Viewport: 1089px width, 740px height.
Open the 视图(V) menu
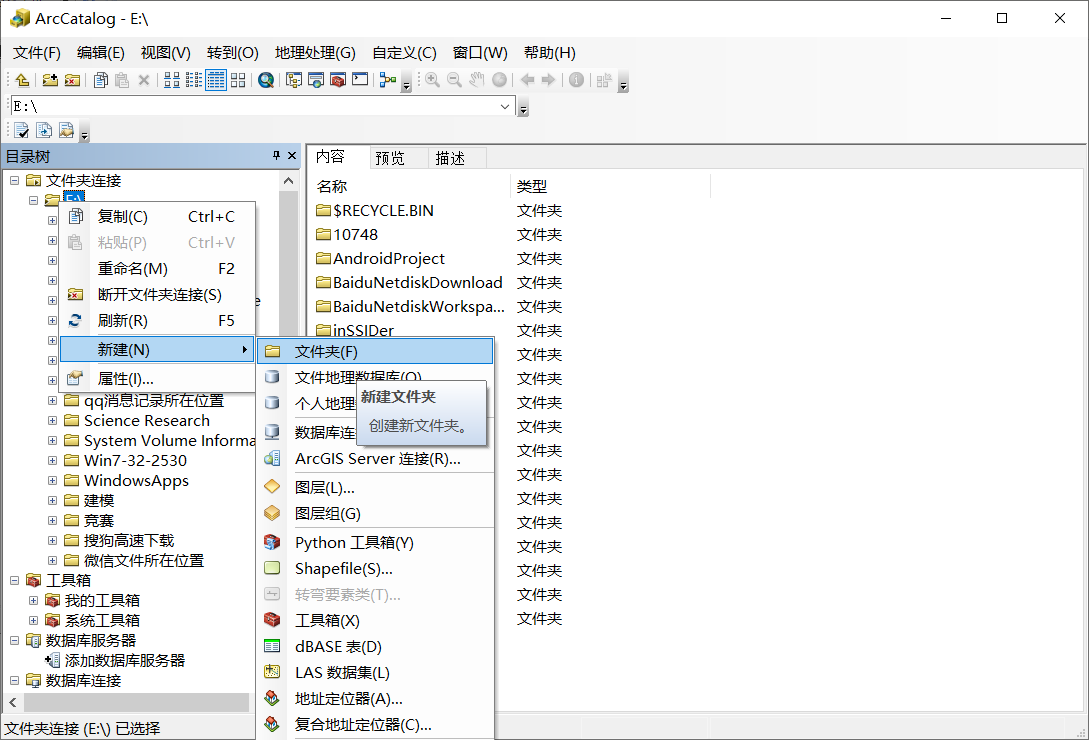click(x=165, y=53)
